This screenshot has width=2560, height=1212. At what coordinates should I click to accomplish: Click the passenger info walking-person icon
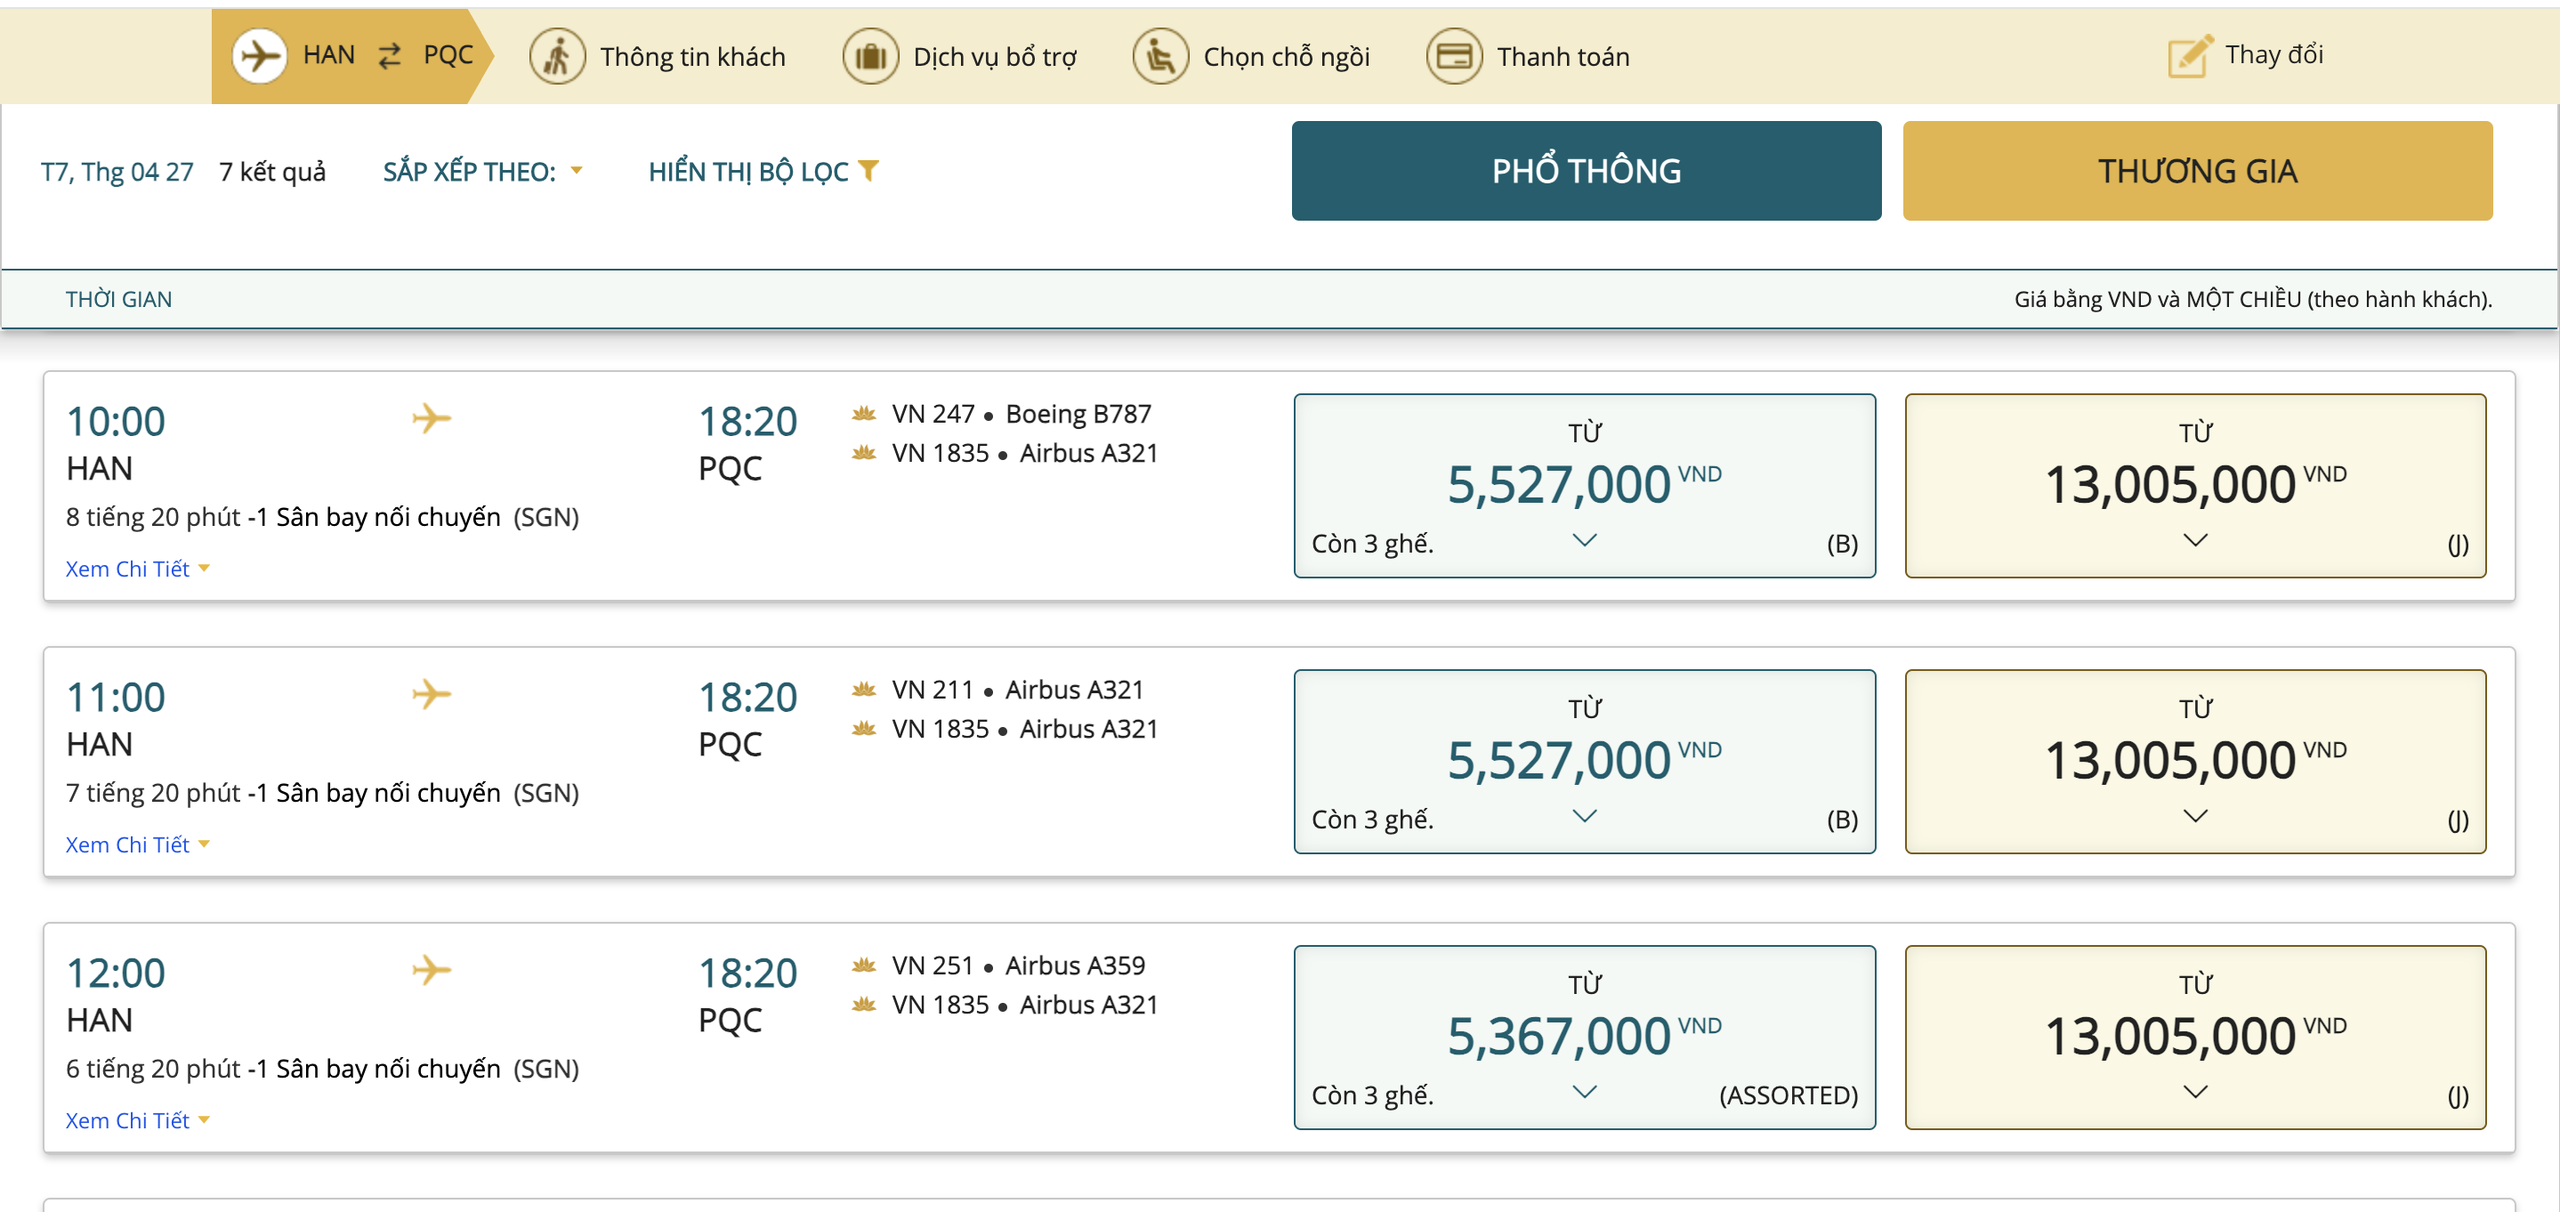[557, 56]
